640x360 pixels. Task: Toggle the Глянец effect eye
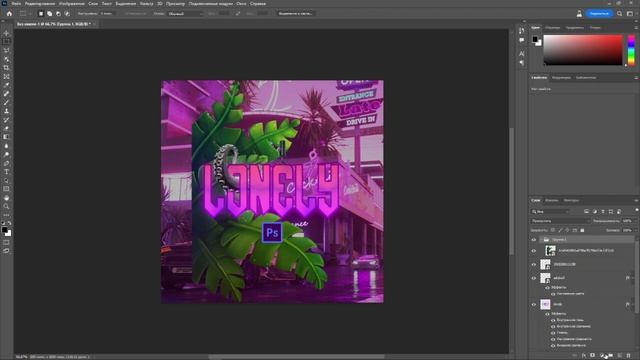(x=553, y=333)
